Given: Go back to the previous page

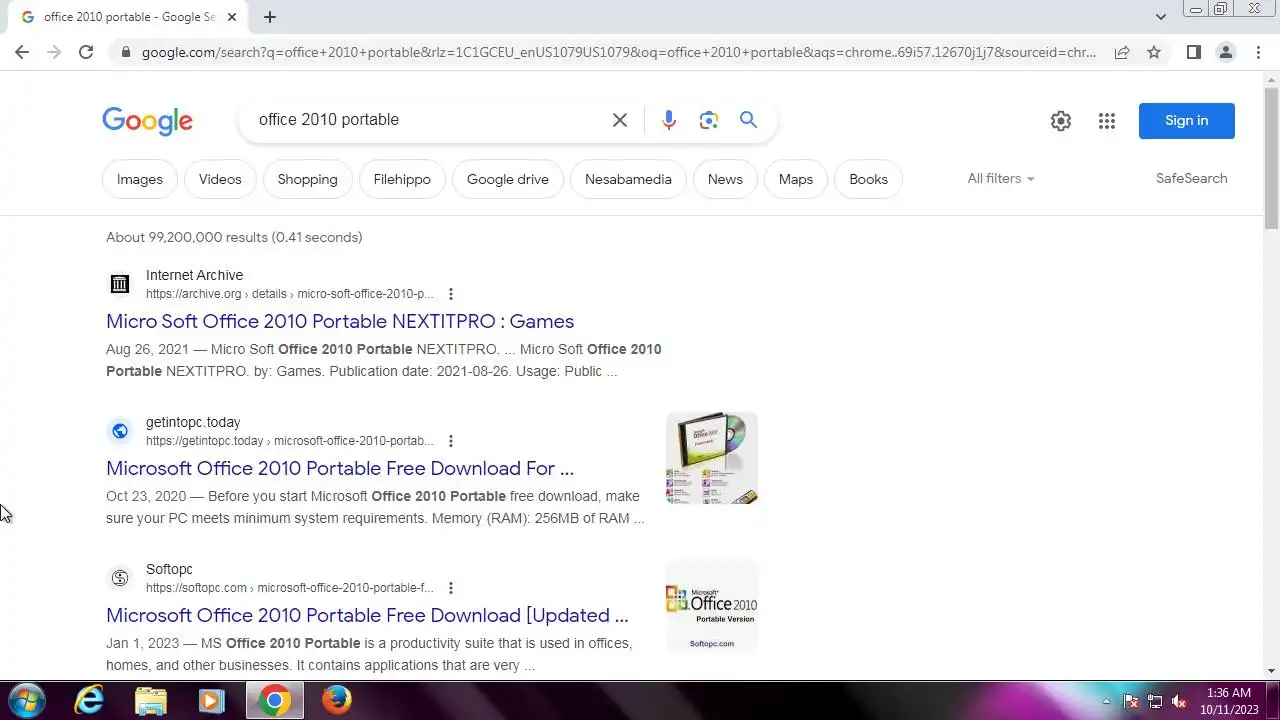Looking at the screenshot, I should [x=22, y=52].
